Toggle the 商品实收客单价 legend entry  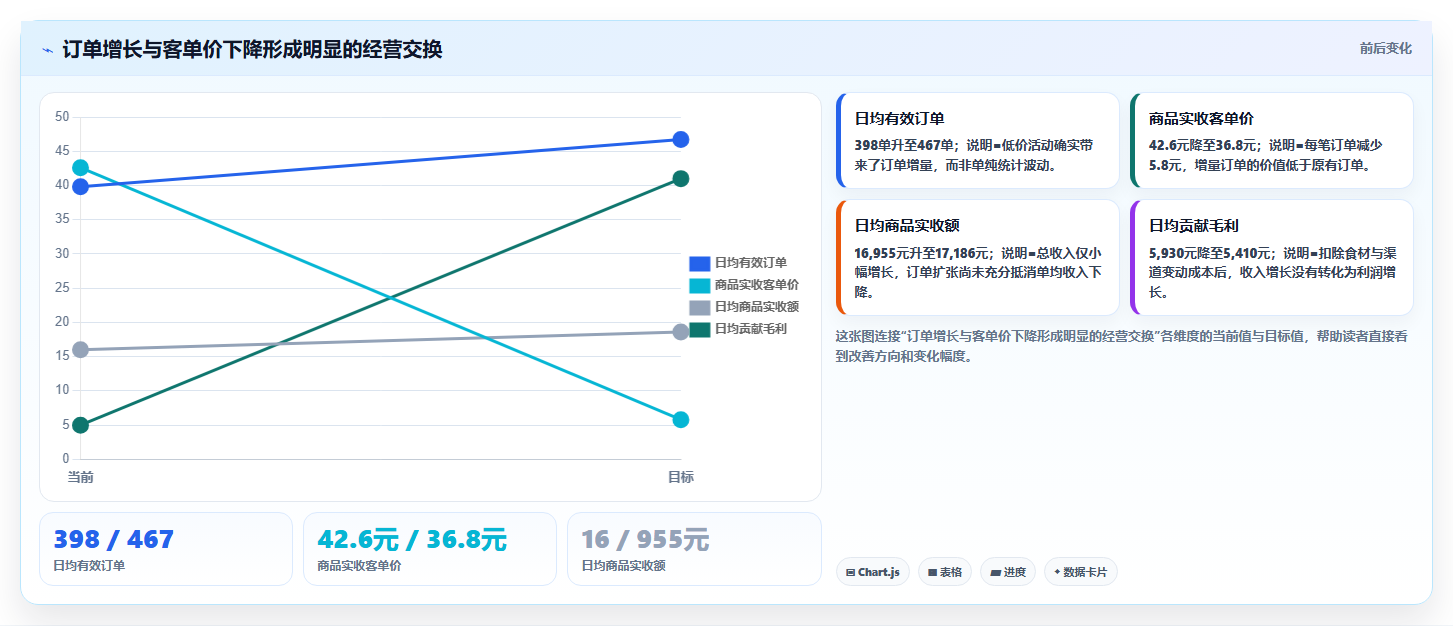(x=744, y=285)
